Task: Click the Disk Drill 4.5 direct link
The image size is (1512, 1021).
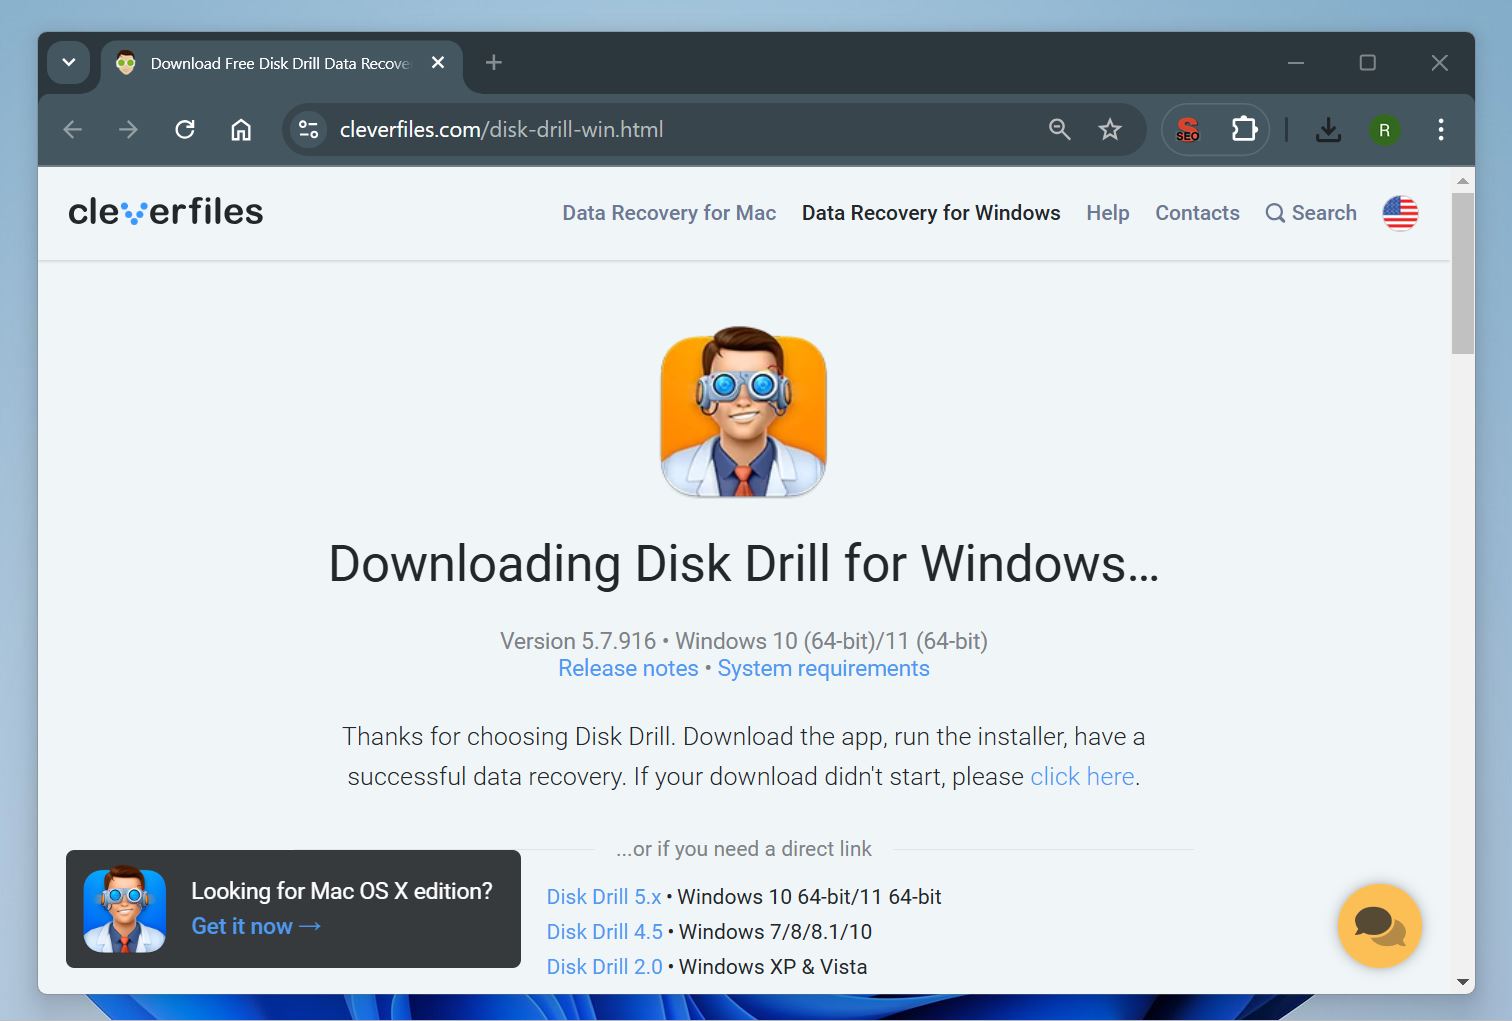Action: pos(604,932)
